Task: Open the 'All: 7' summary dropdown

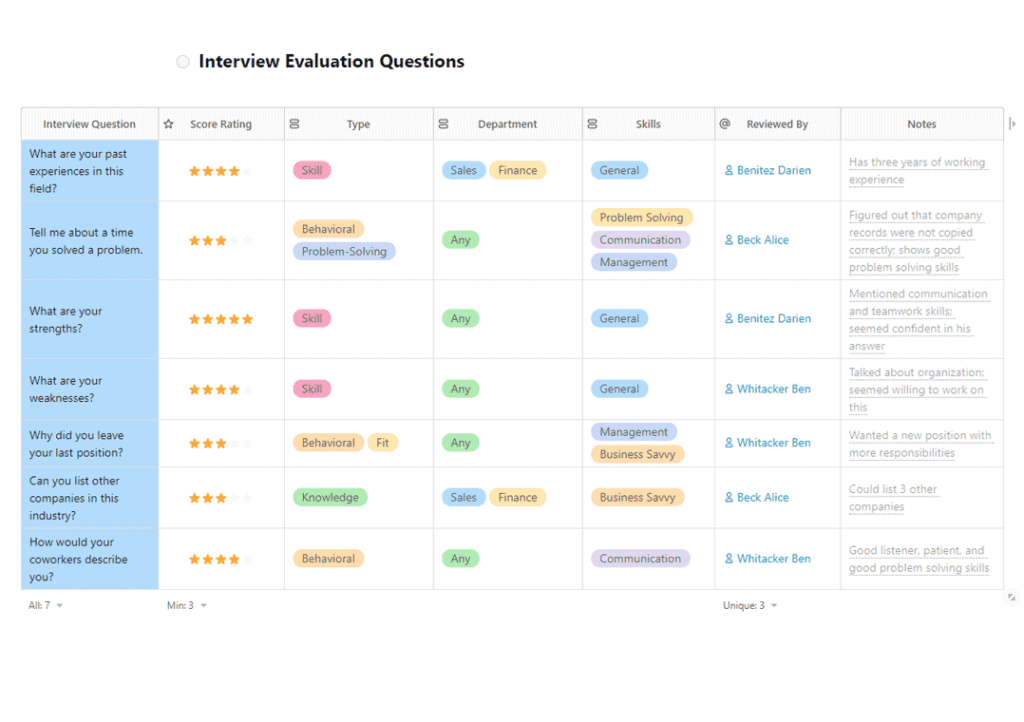Action: pos(45,605)
